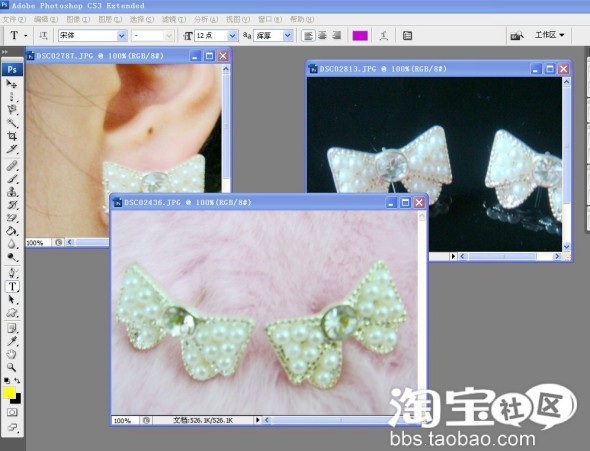The image size is (590, 451).
Task: Click the Ps logo atop the toolbox
Action: coord(12,69)
